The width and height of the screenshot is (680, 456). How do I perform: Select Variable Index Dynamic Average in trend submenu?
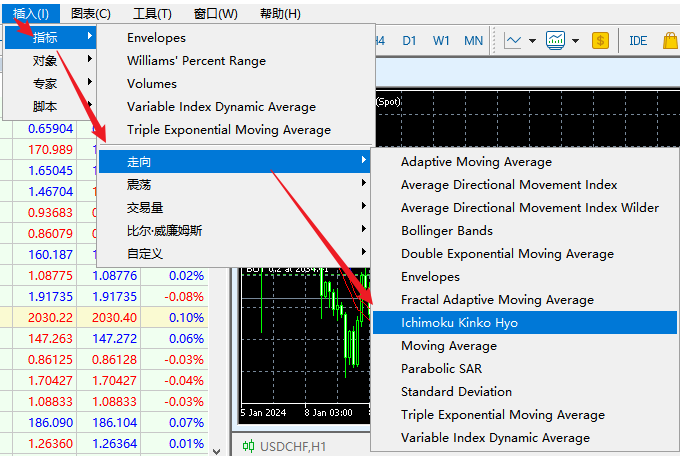click(525, 438)
